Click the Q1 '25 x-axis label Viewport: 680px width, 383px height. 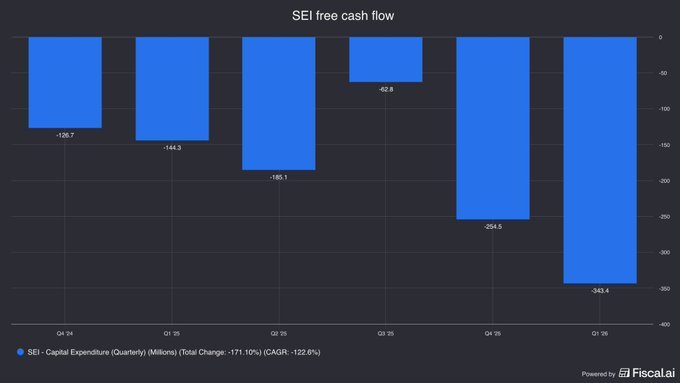coord(172,334)
